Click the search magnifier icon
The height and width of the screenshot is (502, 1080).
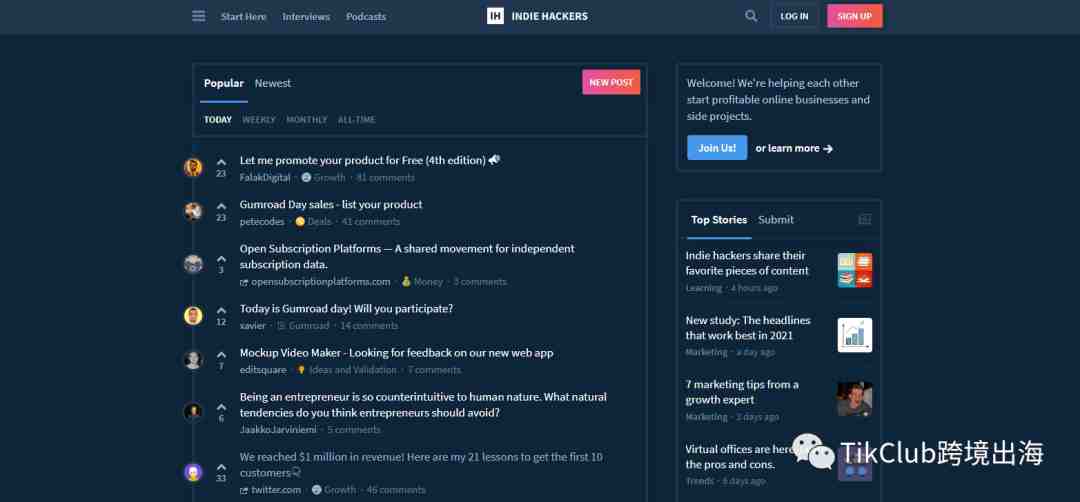[751, 16]
